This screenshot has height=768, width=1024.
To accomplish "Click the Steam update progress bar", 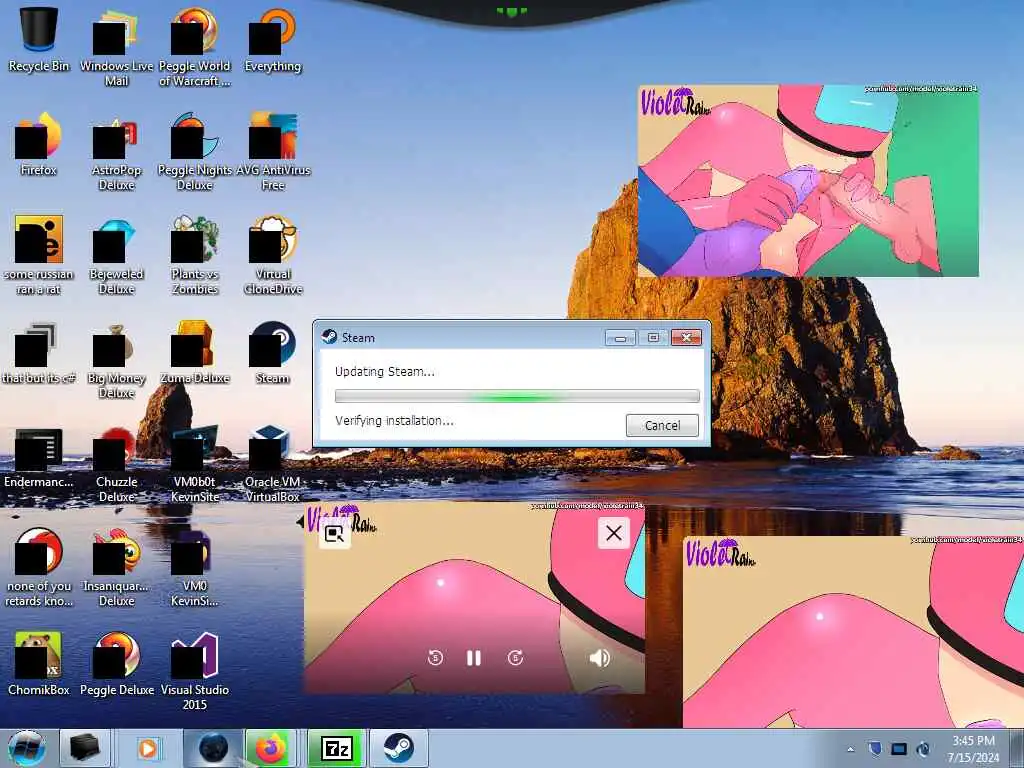I will point(517,396).
